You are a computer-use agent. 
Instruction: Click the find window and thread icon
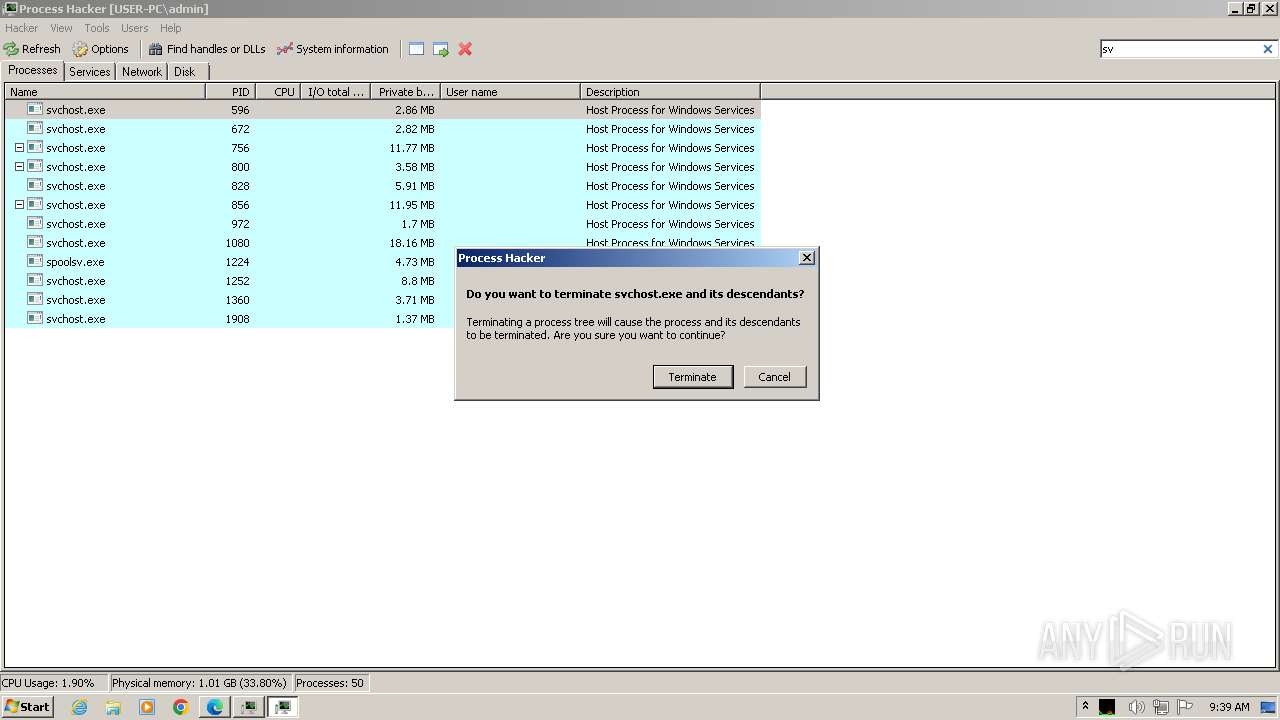click(441, 49)
